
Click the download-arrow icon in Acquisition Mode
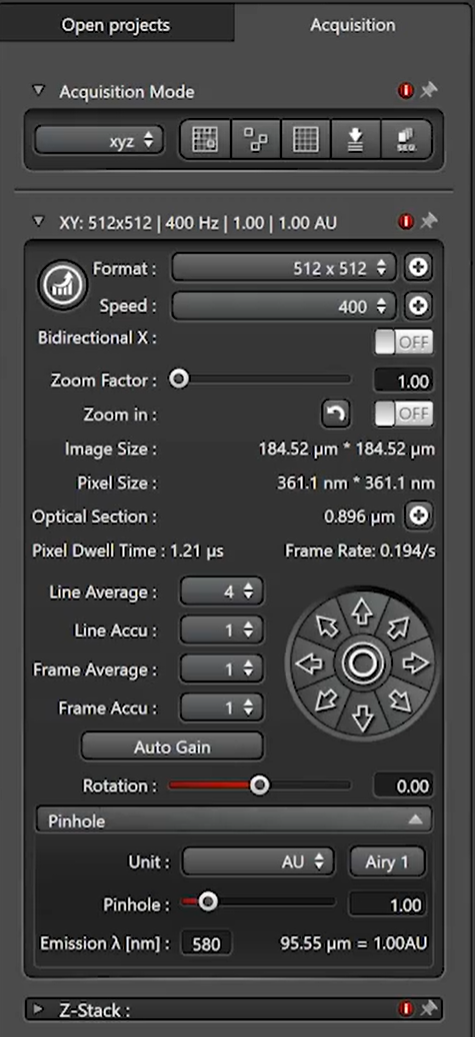pos(356,140)
